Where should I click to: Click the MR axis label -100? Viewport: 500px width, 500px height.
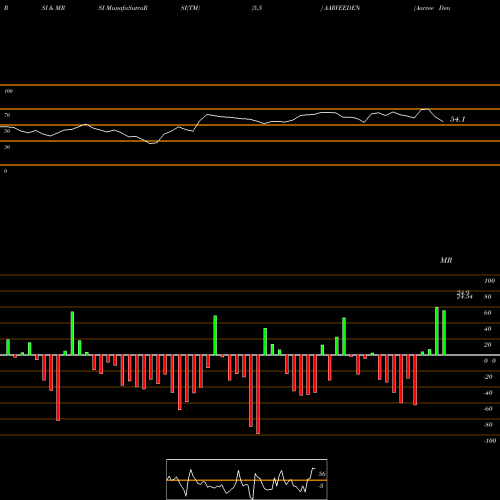(x=490, y=441)
